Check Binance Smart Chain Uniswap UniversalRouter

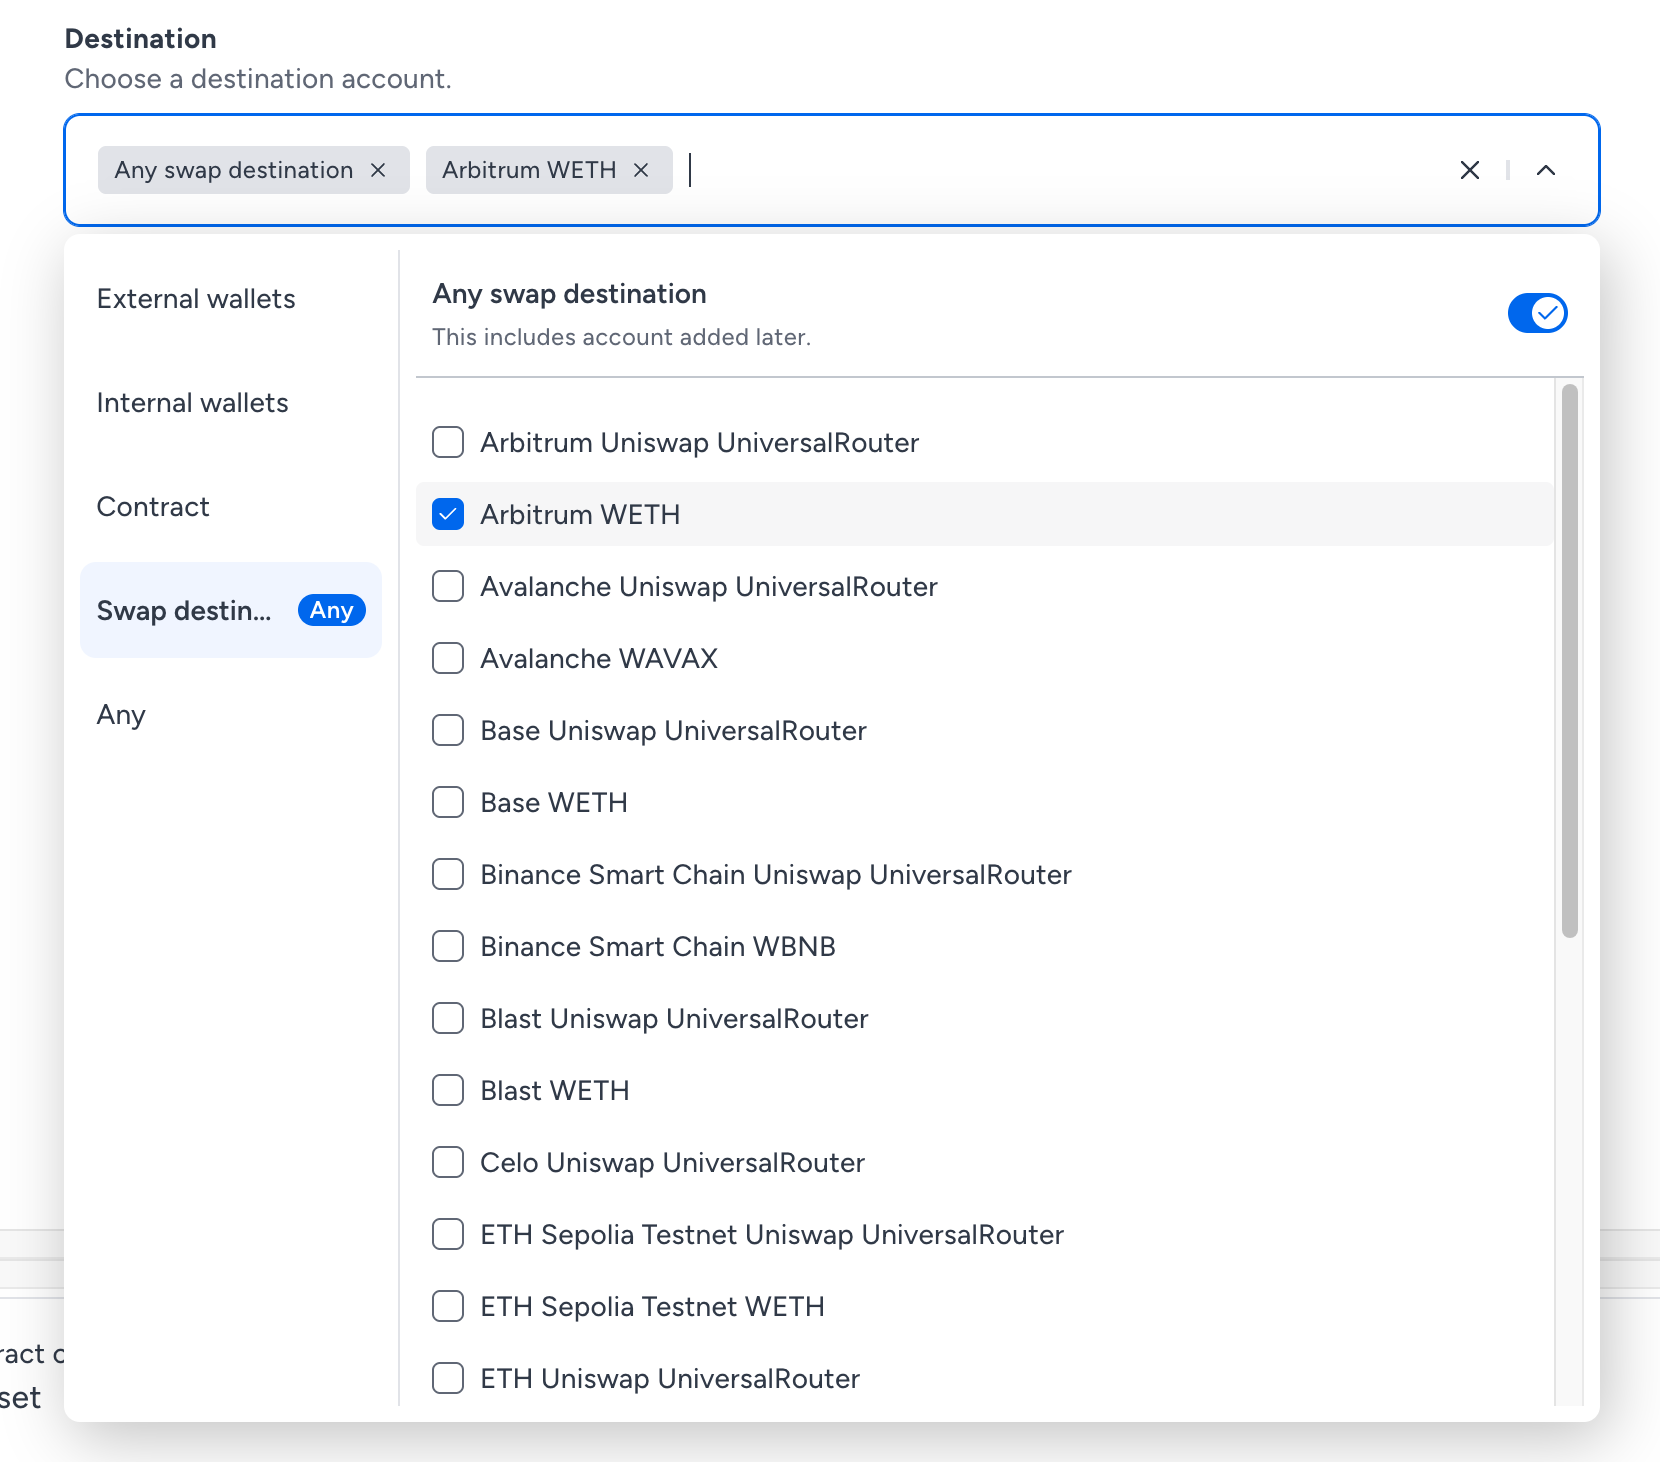(448, 874)
